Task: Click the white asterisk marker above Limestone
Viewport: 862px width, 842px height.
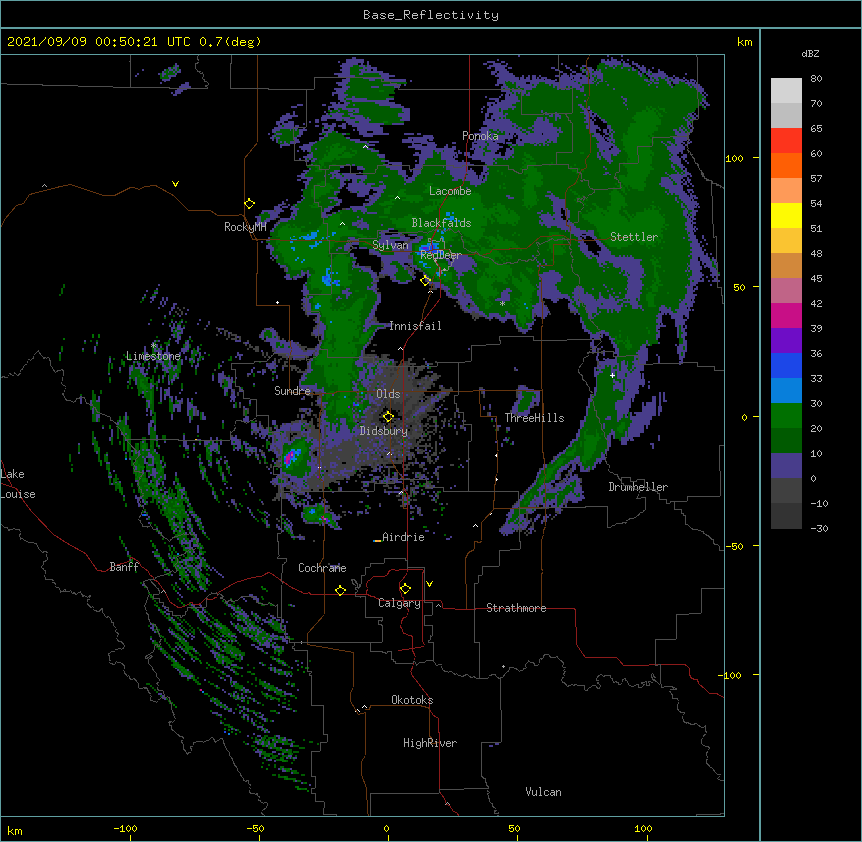Action: [153, 346]
